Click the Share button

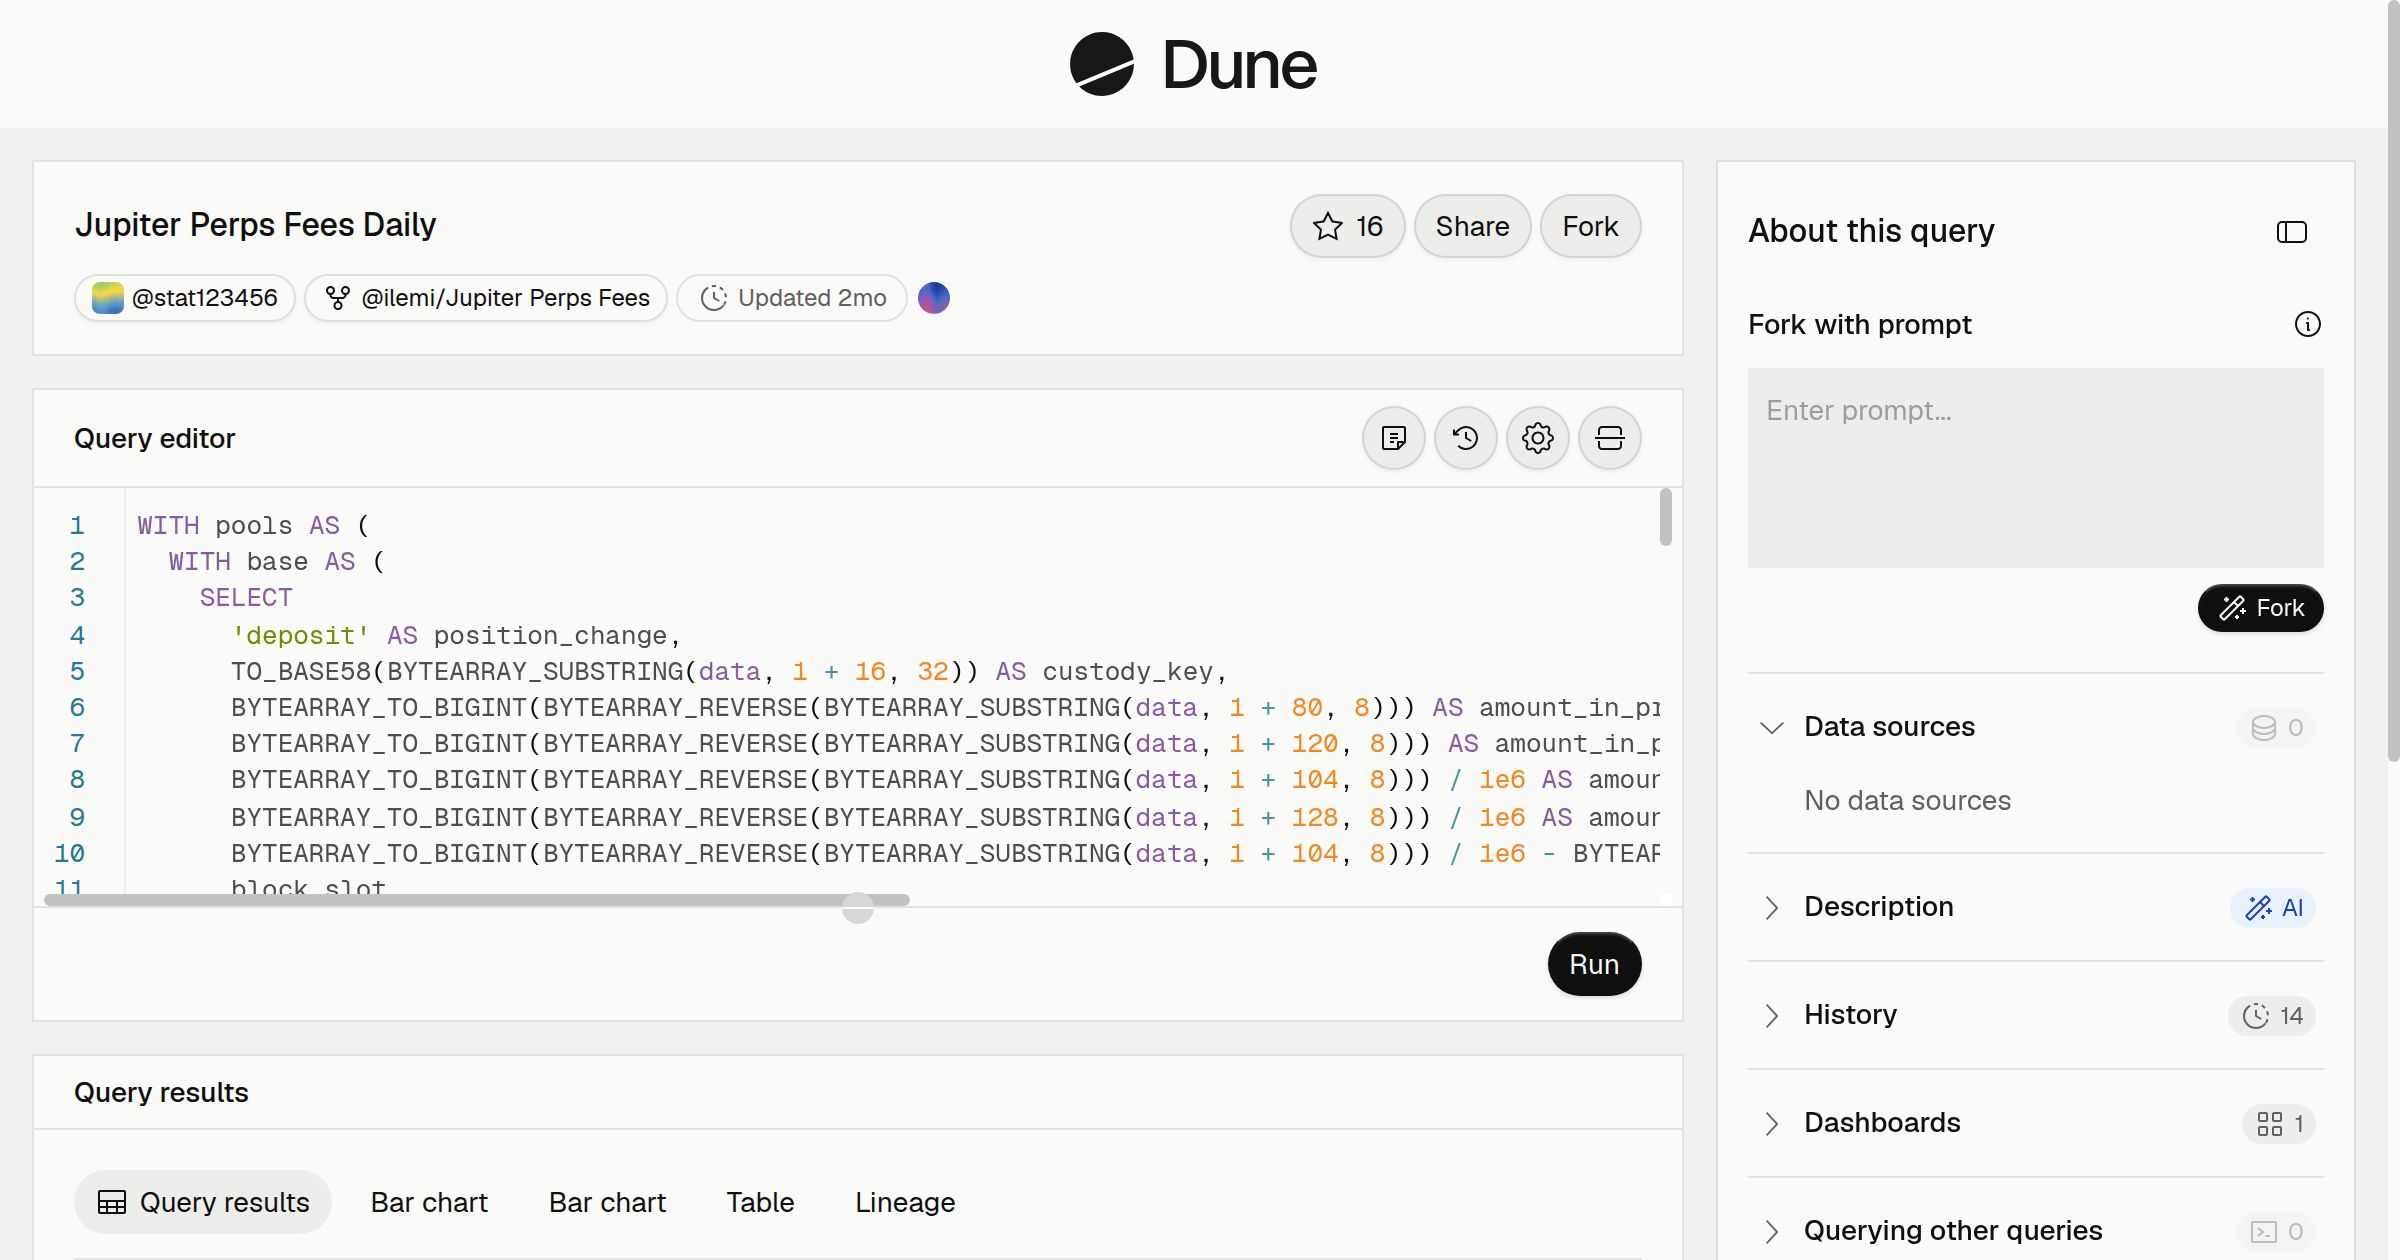coord(1472,226)
